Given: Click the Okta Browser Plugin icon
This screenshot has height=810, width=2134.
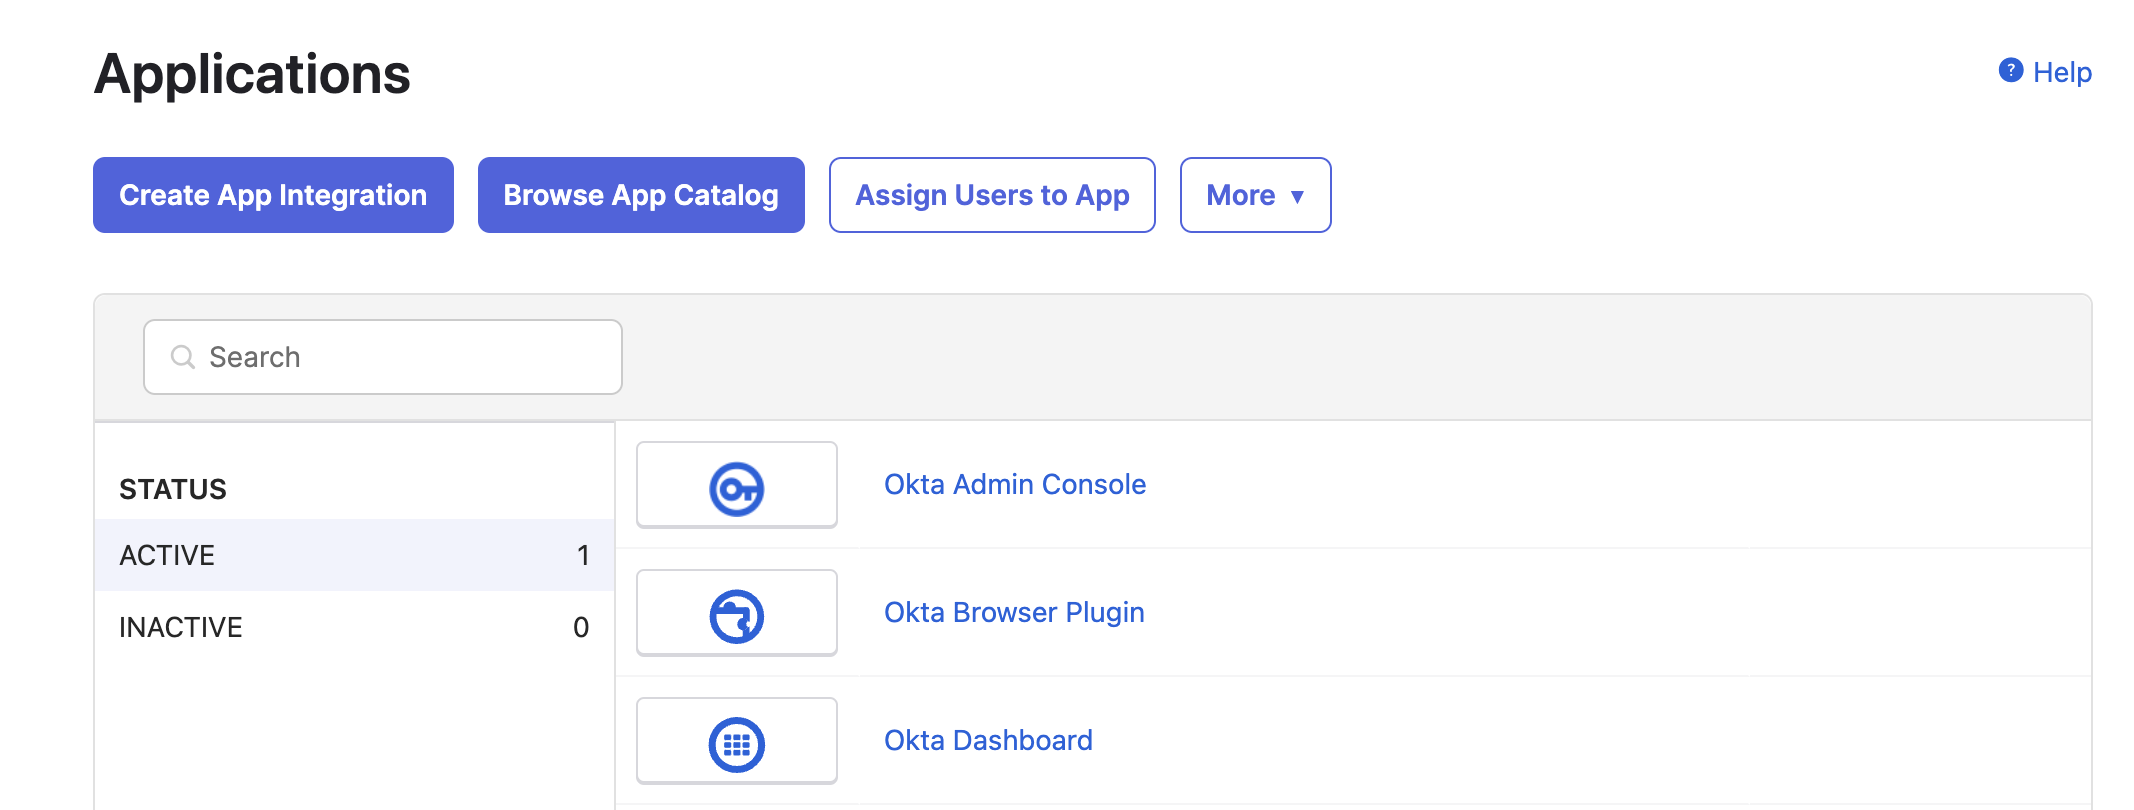Looking at the screenshot, I should pyautogui.click(x=737, y=616).
